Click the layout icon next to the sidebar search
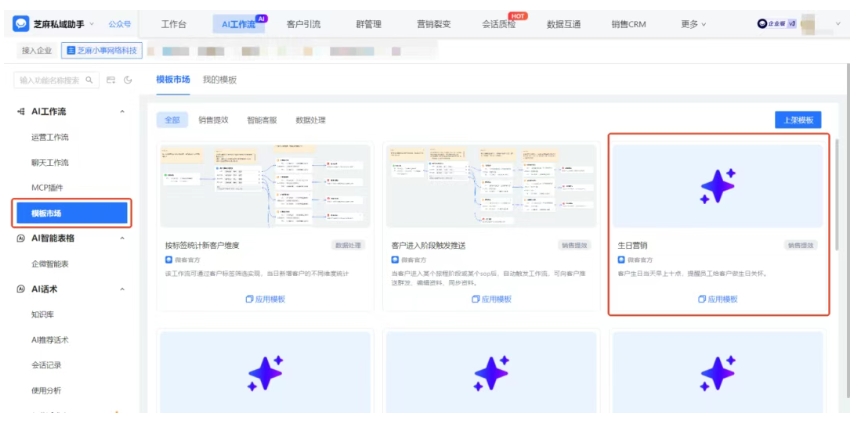This screenshot has width=866, height=429. 110,79
